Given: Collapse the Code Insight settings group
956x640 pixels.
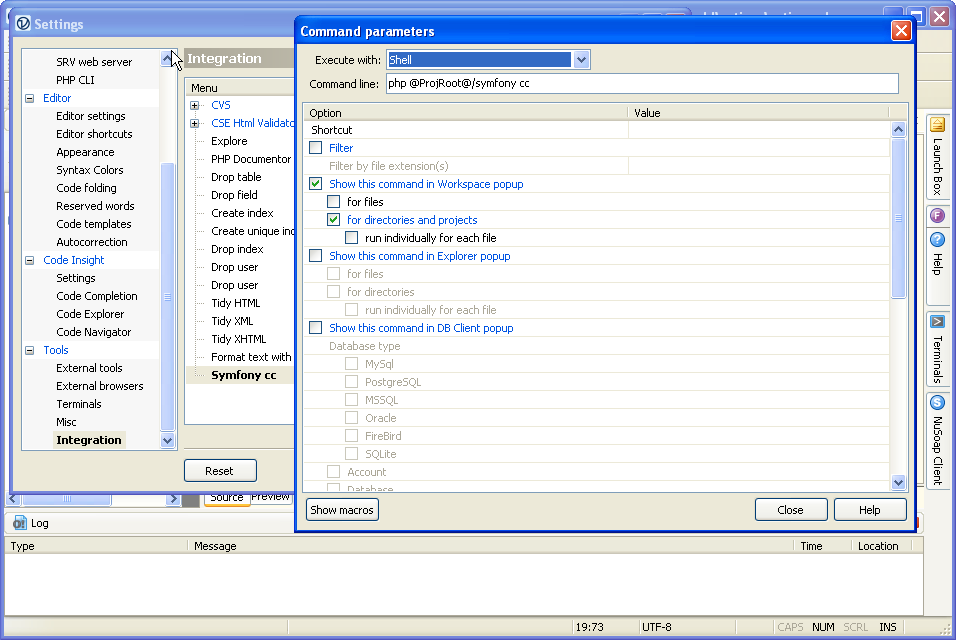Looking at the screenshot, I should [x=30, y=260].
